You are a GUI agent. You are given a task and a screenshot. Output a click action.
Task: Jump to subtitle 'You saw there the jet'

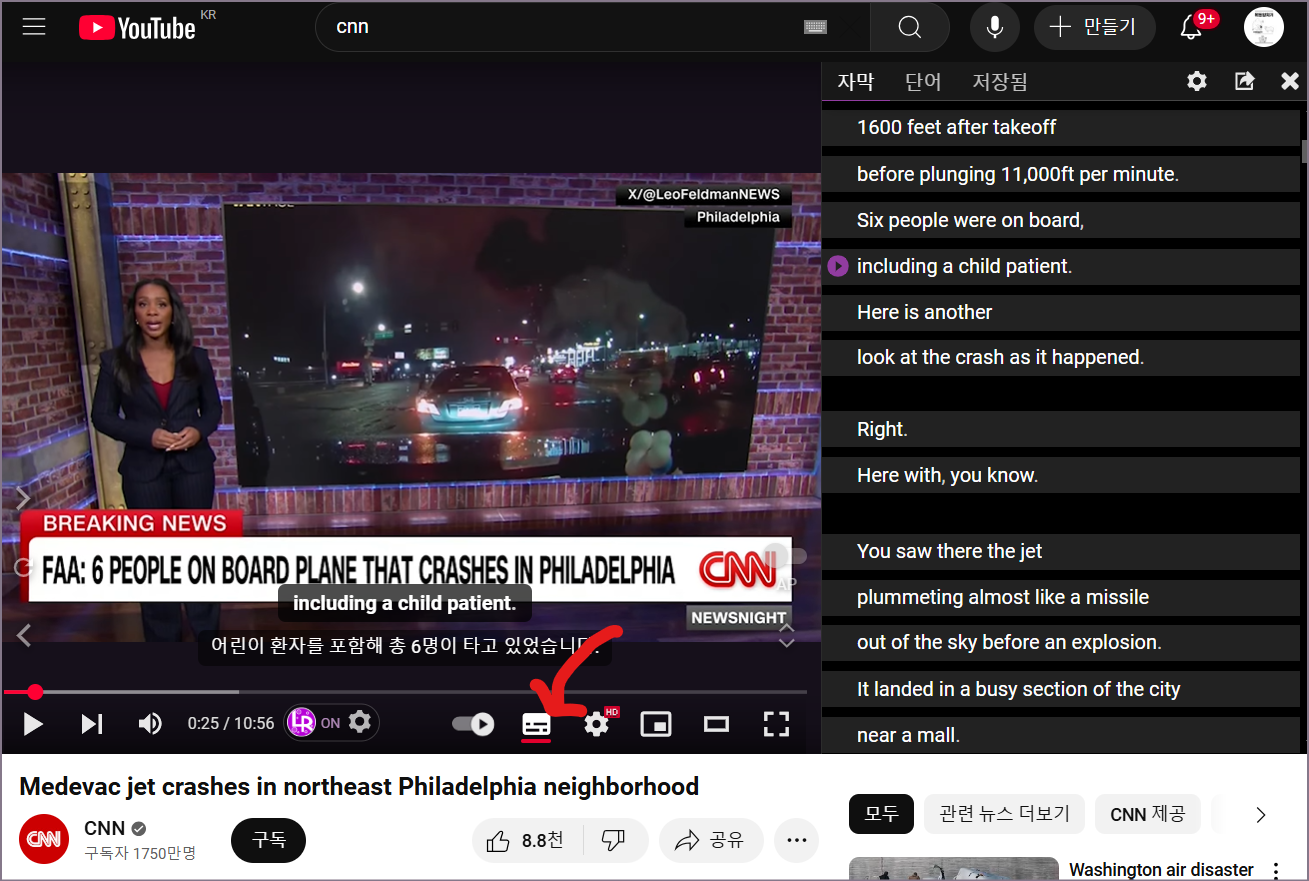[x=1061, y=551]
